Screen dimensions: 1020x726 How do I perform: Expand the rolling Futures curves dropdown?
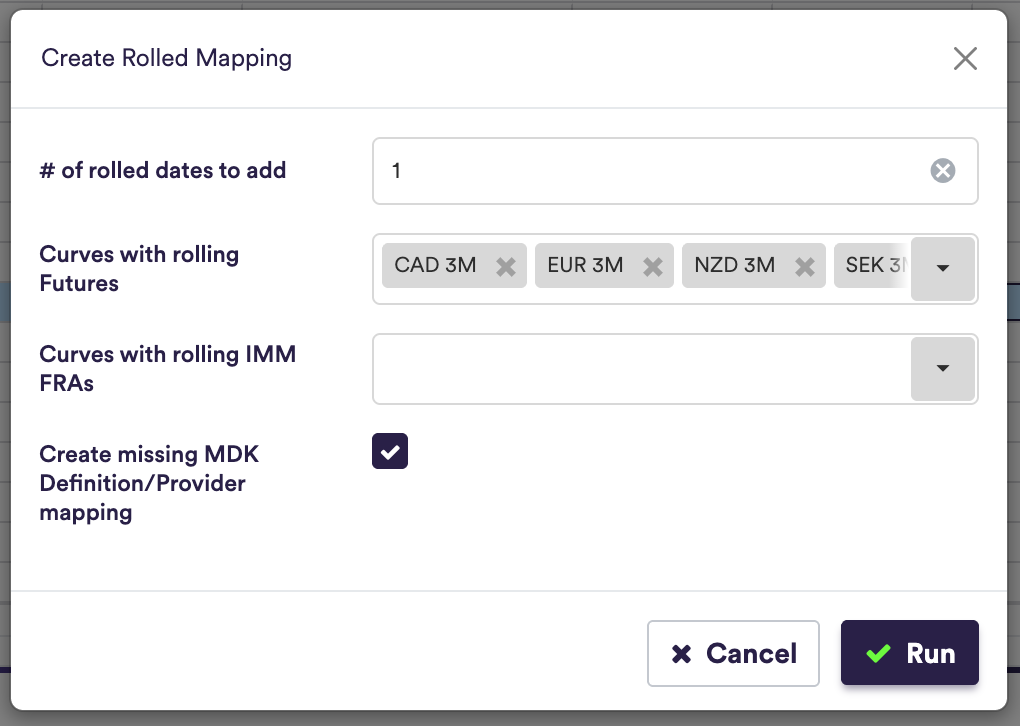[942, 268]
